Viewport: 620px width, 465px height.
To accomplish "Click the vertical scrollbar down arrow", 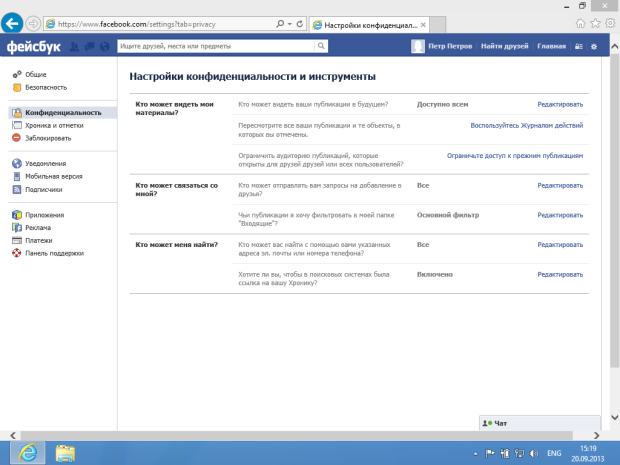I will (614, 417).
